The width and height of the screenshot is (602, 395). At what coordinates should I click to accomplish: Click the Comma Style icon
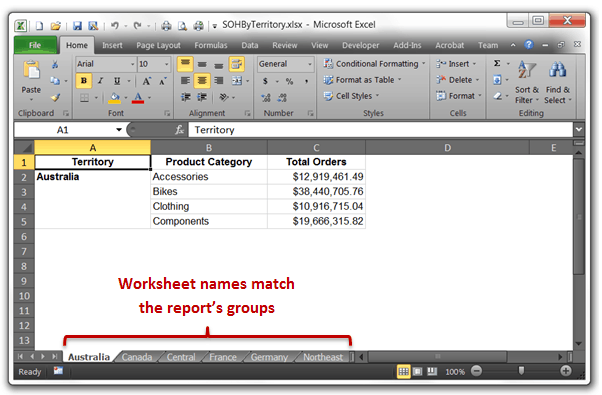306,81
